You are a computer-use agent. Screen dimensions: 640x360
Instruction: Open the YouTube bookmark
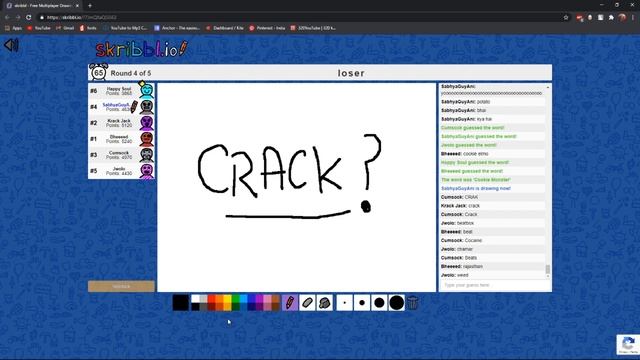[x=39, y=28]
